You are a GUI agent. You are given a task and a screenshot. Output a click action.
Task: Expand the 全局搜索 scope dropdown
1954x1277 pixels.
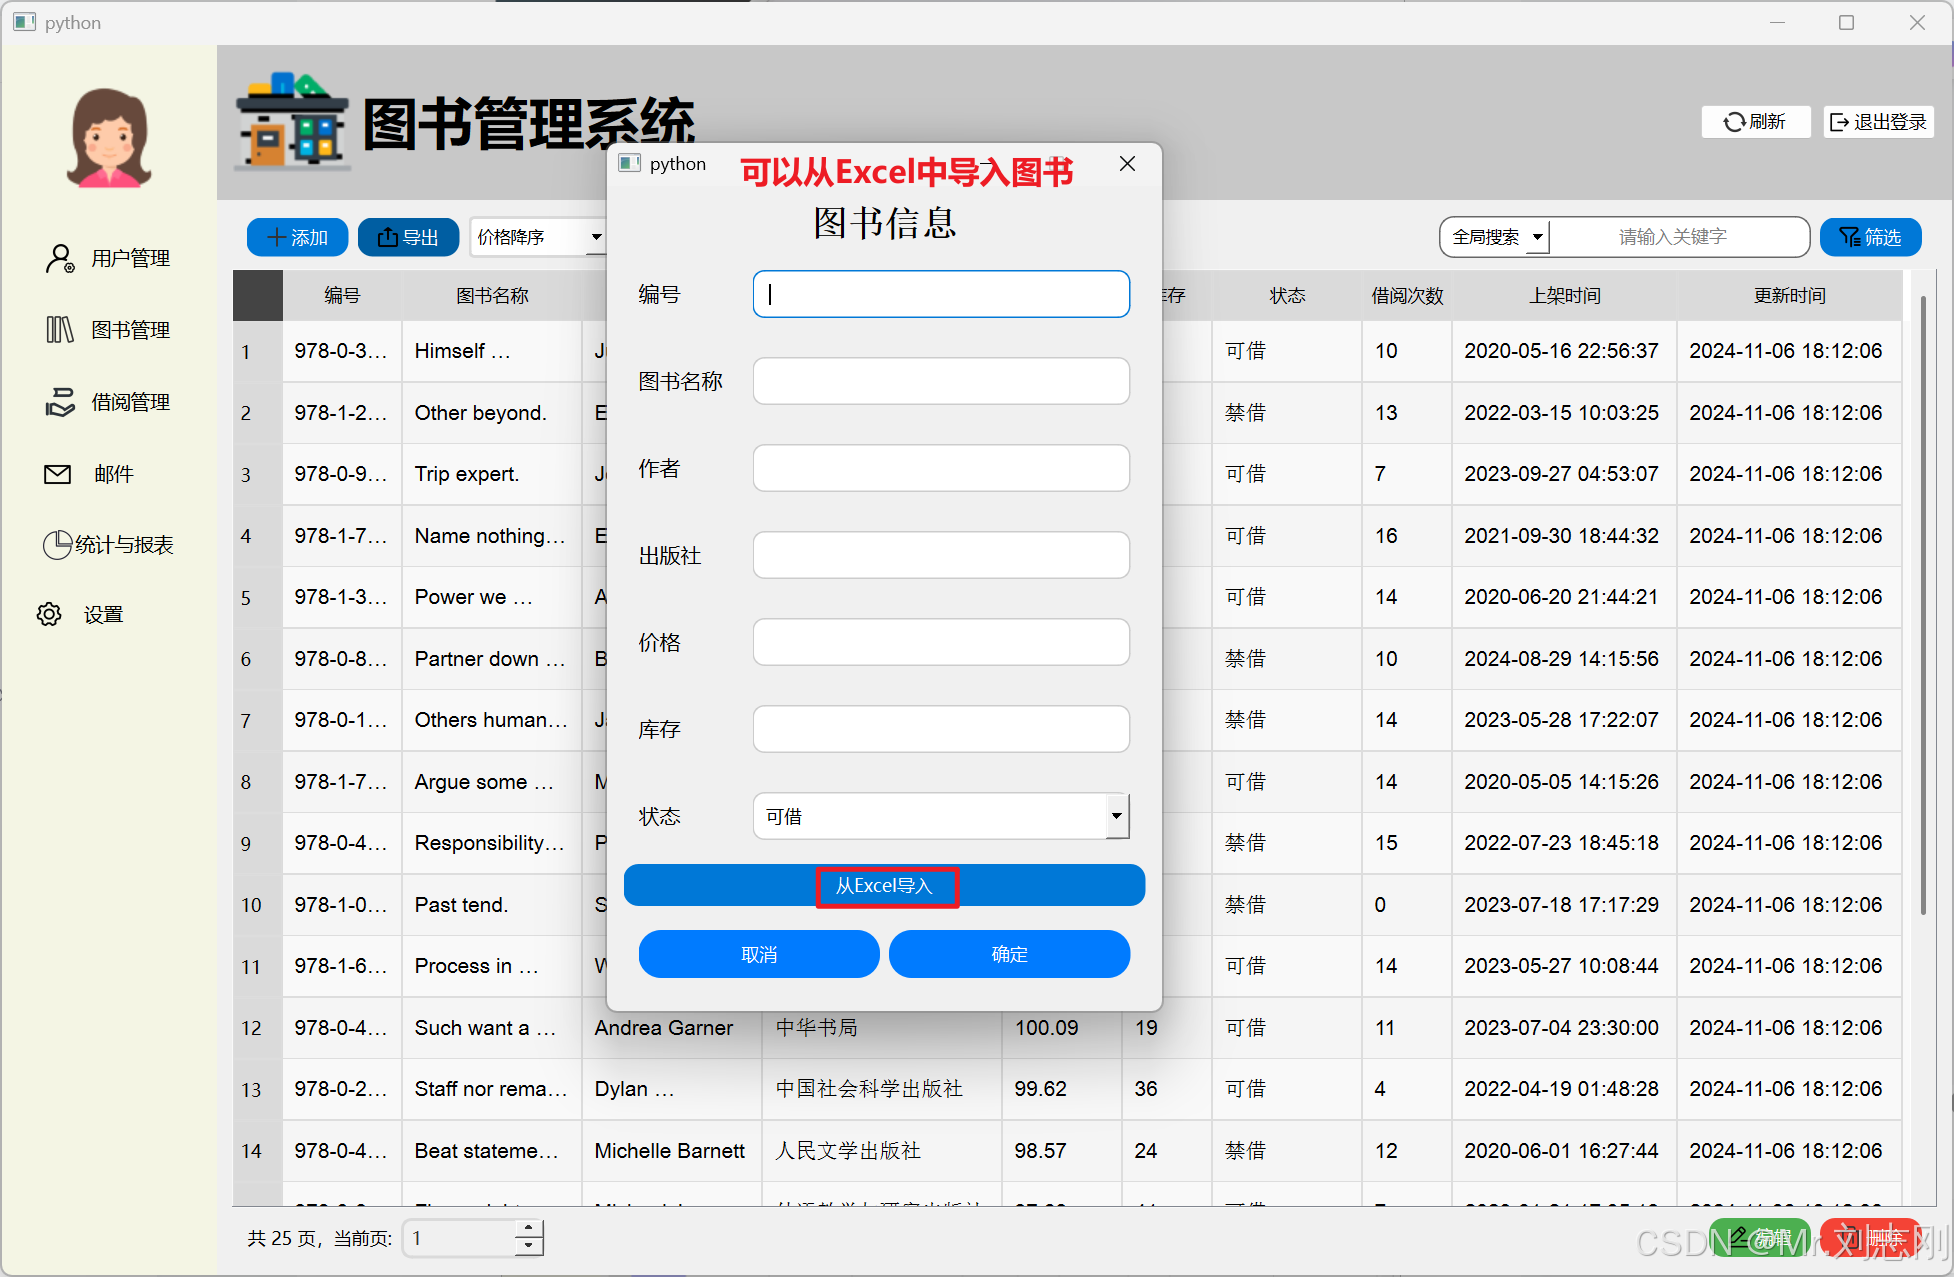[x=1496, y=237]
